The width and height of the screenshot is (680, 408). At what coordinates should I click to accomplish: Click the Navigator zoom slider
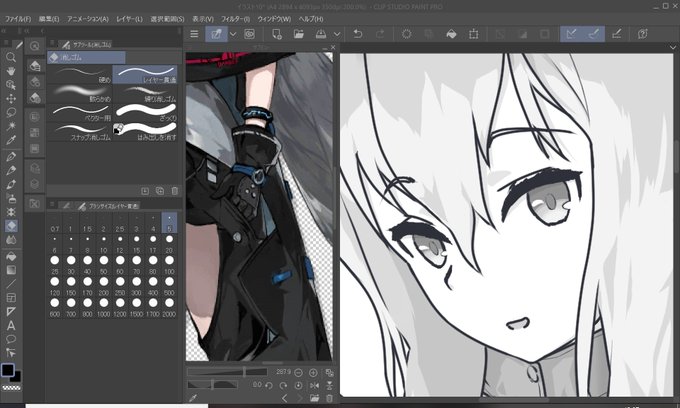point(227,372)
